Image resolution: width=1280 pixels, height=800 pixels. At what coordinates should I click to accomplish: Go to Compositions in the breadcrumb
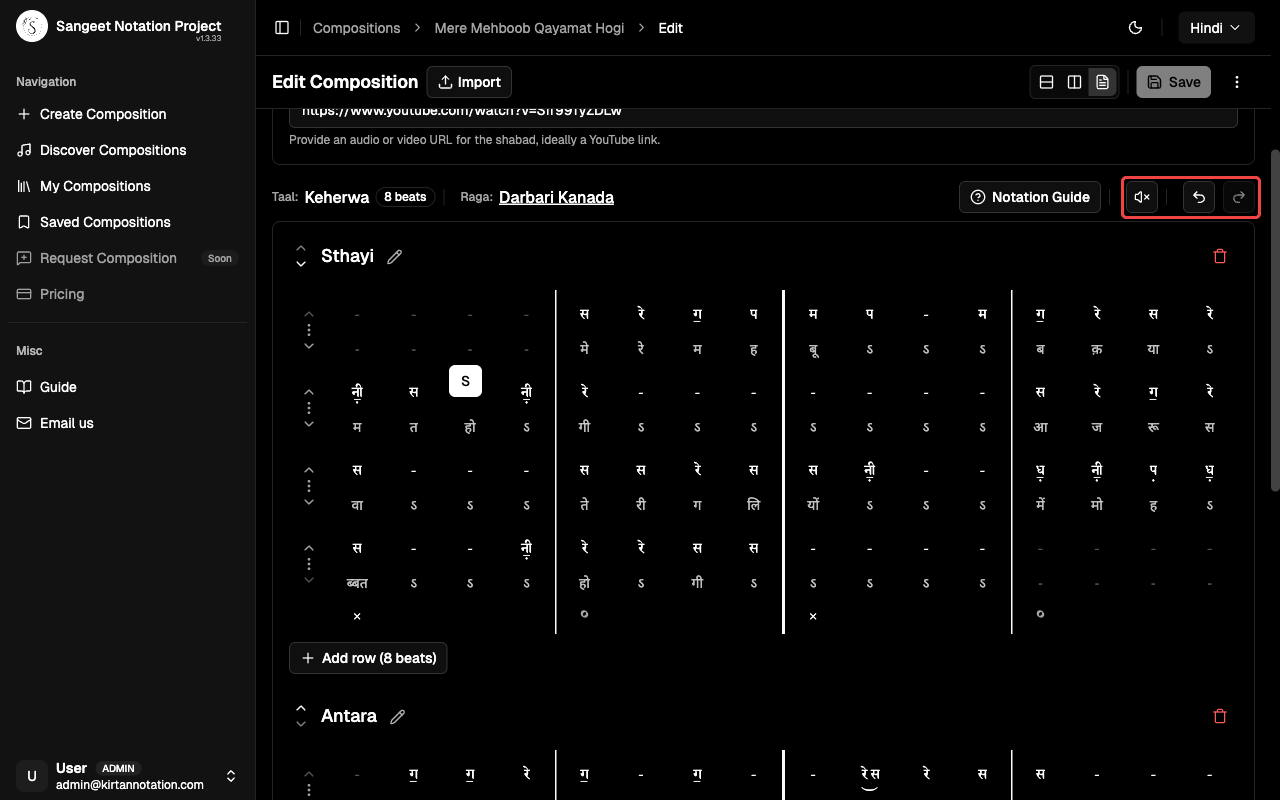356,28
